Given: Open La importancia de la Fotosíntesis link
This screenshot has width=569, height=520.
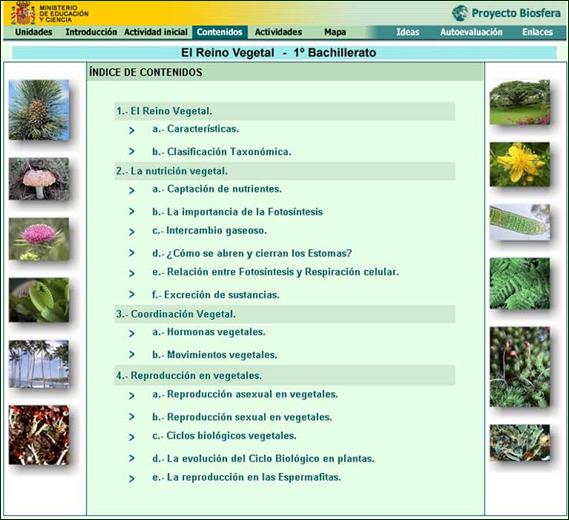Looking at the screenshot, I should tap(237, 212).
